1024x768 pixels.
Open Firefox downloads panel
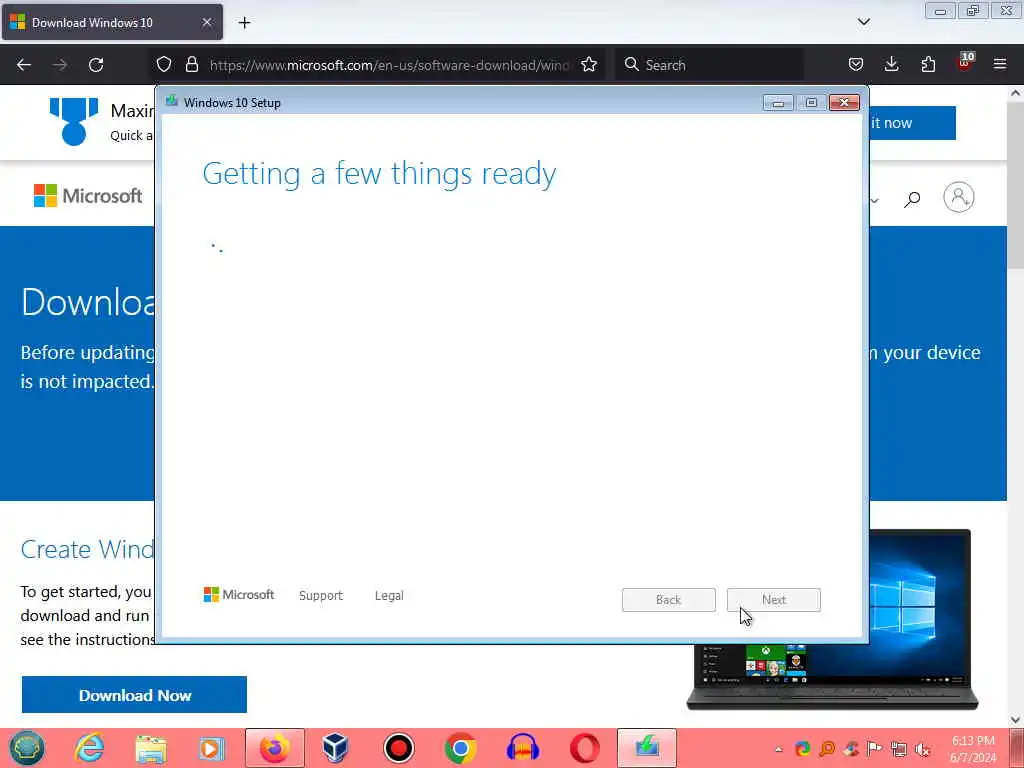(891, 64)
